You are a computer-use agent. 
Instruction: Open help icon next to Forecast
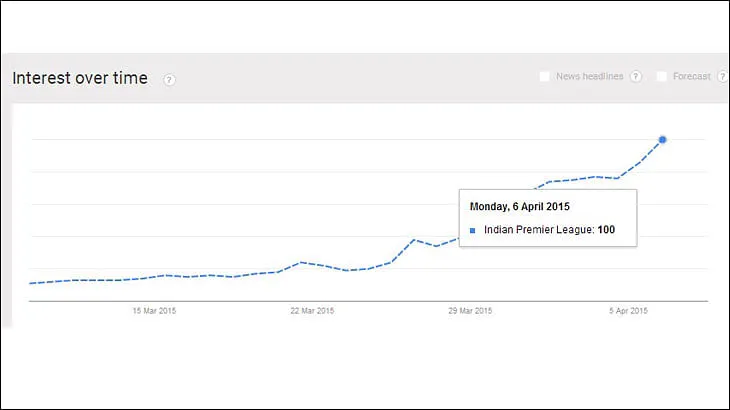coord(723,76)
